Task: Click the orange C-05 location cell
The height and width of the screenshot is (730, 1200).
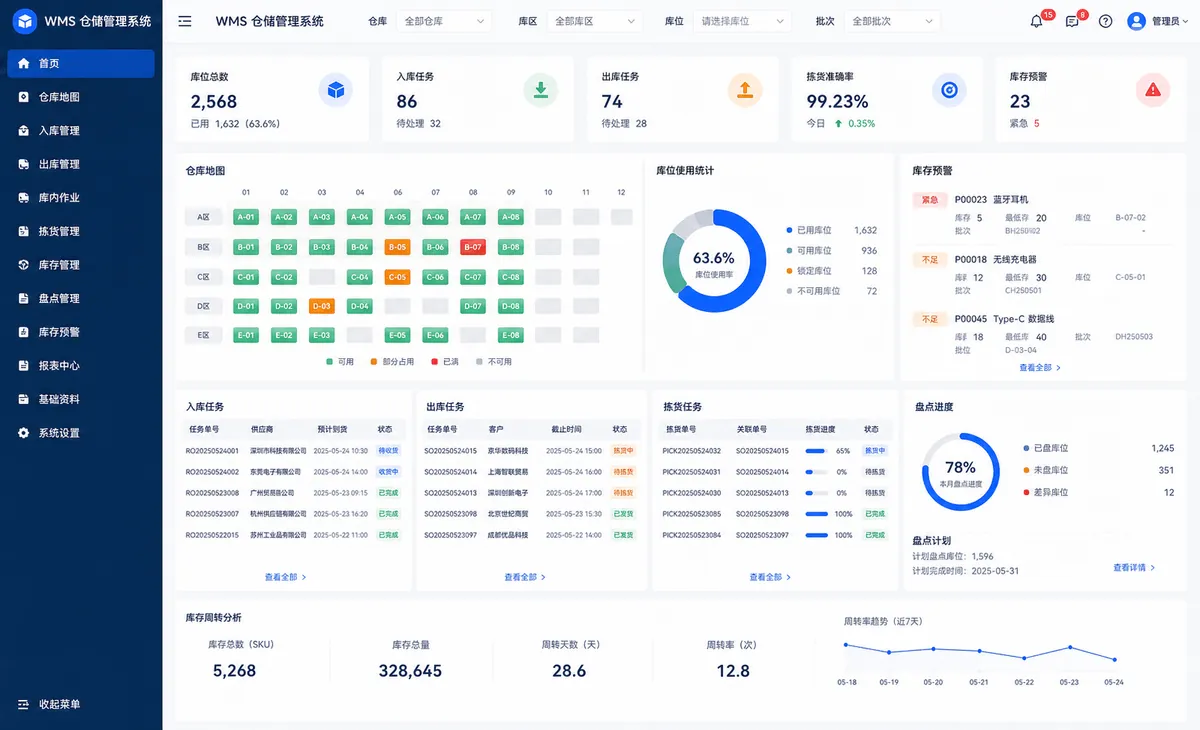Action: coord(398,277)
